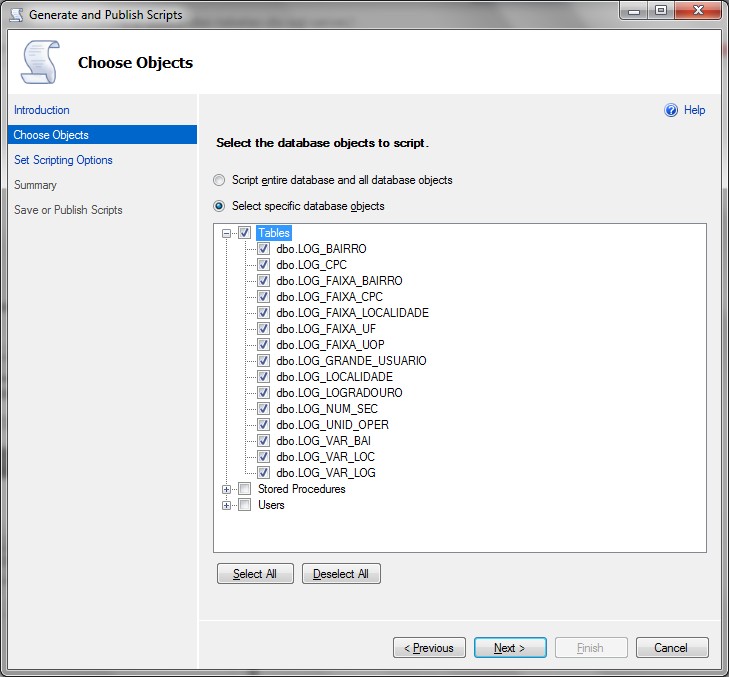Viewport: 729px width, 677px height.
Task: Select dbo.LOG_VAR_LOG table name
Action: click(x=326, y=473)
